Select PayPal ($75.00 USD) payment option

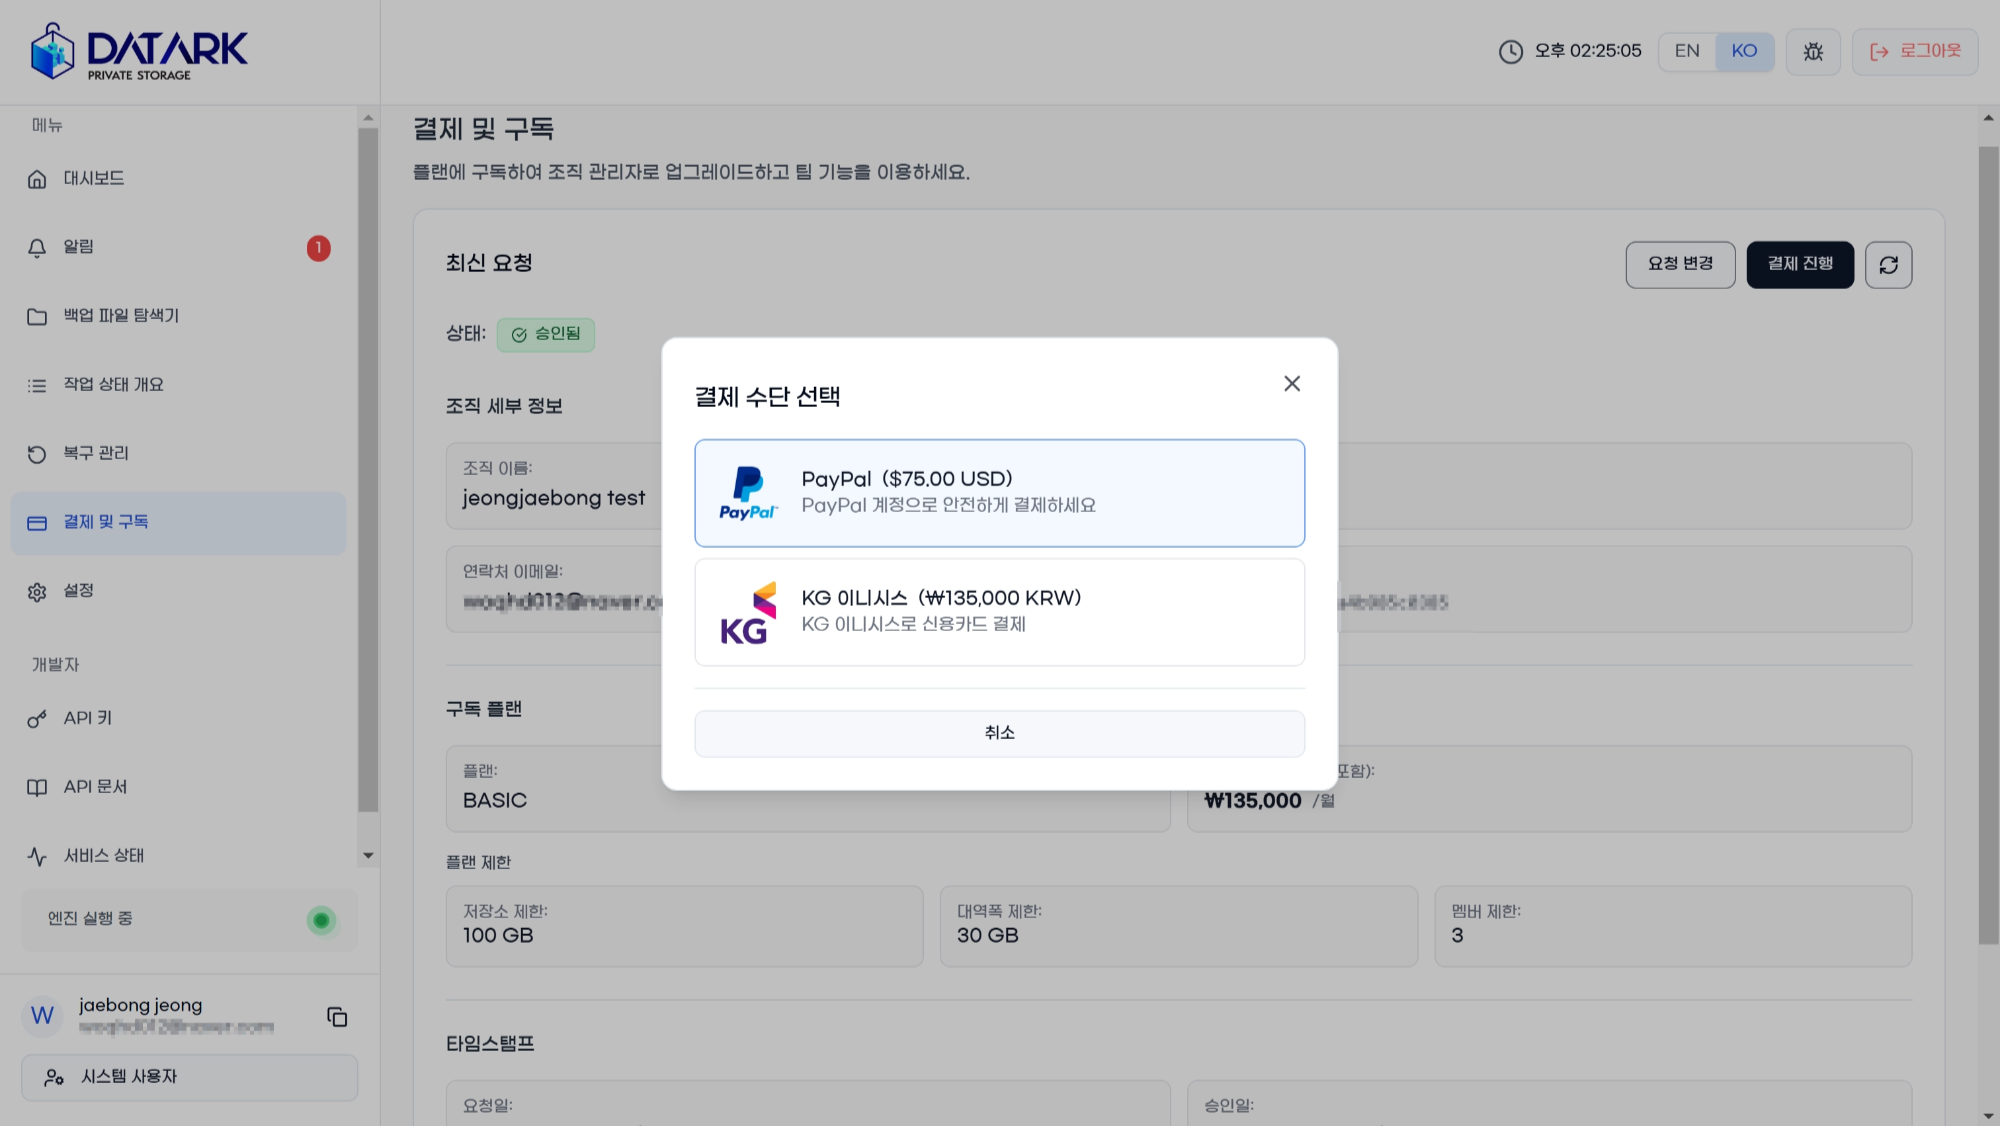click(1000, 493)
